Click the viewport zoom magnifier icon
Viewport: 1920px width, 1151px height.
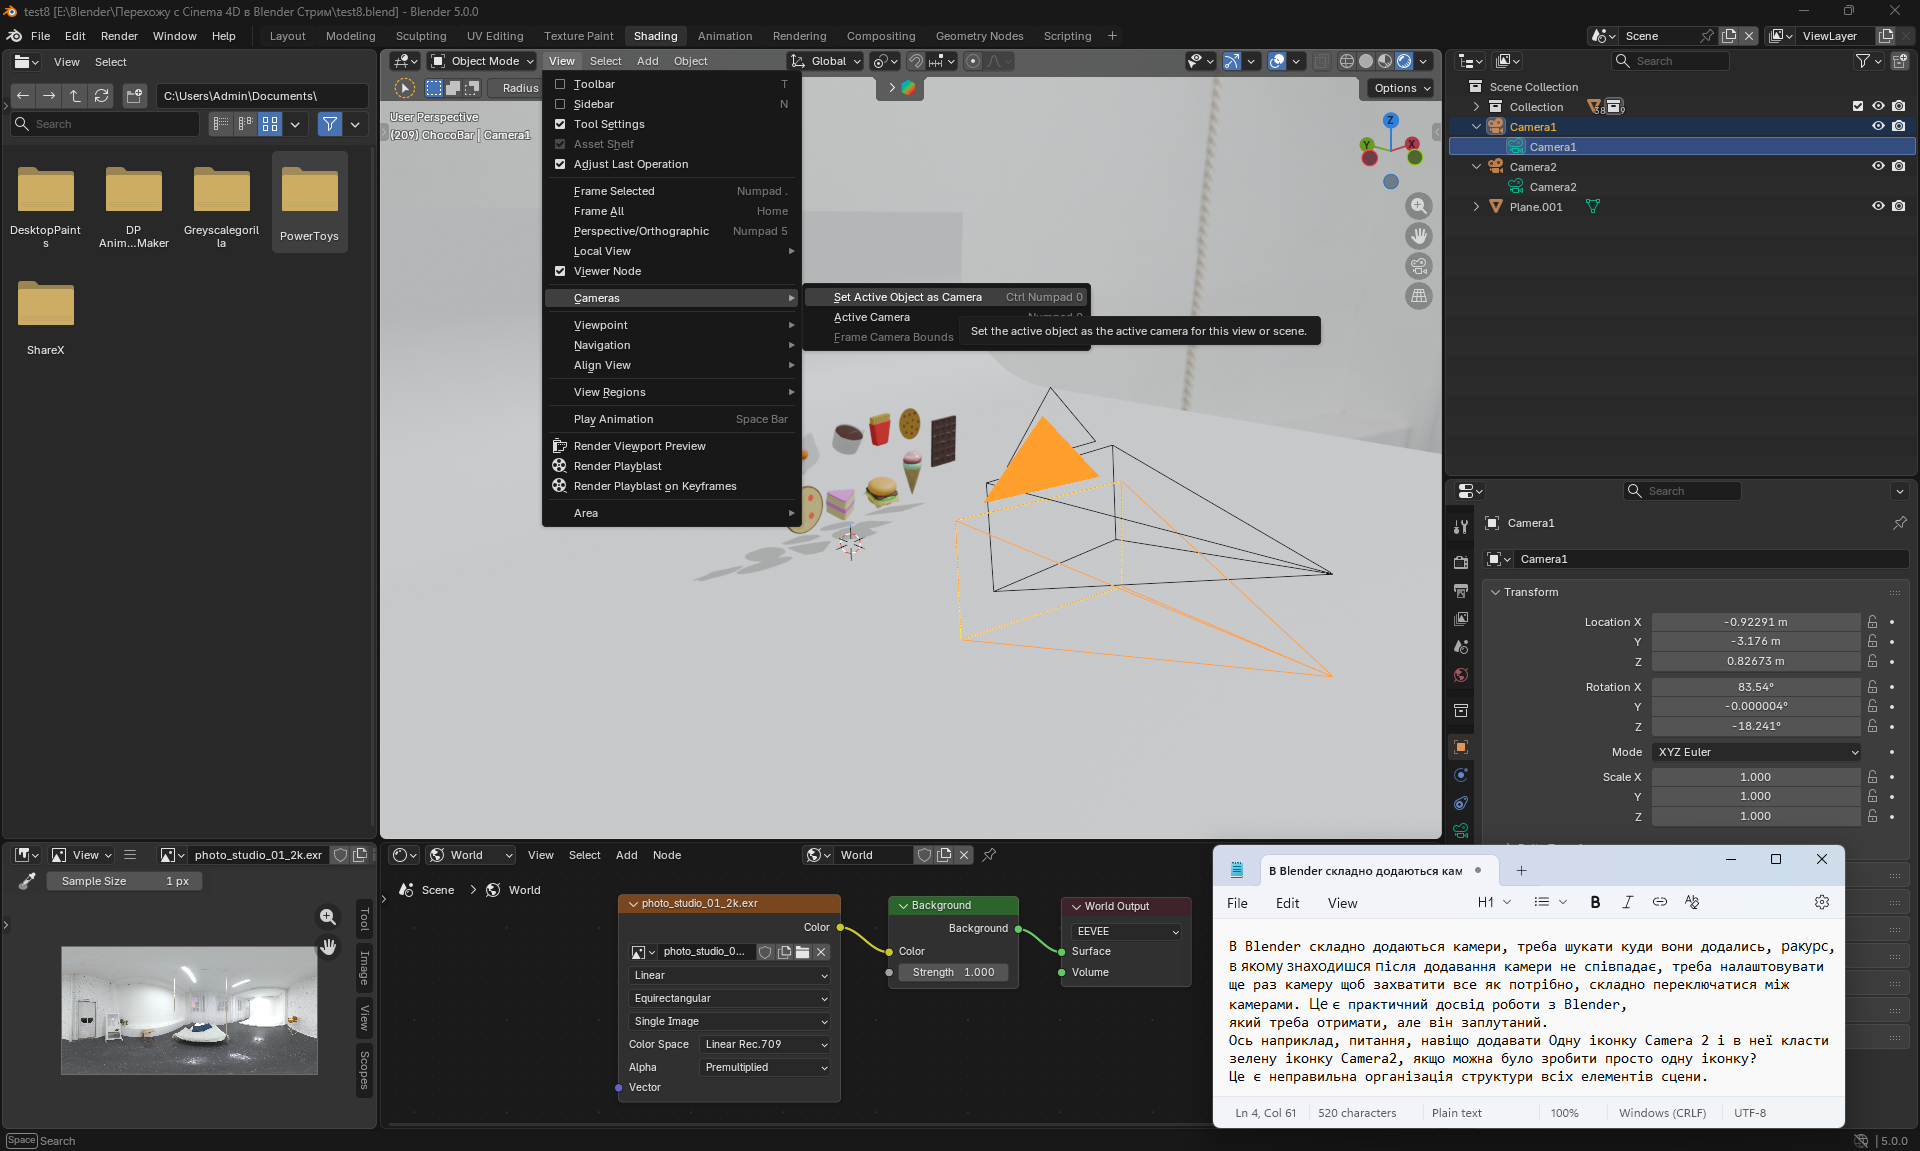(x=1418, y=206)
